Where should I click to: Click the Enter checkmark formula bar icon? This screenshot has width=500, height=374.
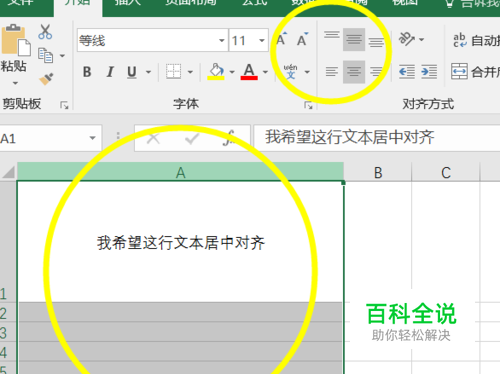click(192, 138)
